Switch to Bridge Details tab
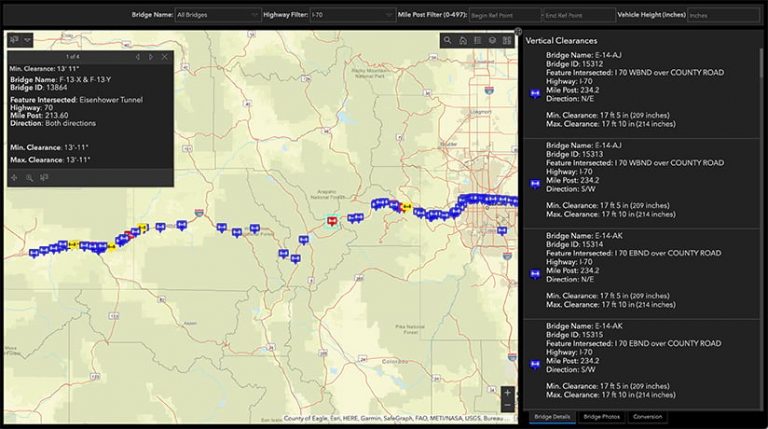Image resolution: width=768 pixels, height=429 pixels. click(x=552, y=417)
